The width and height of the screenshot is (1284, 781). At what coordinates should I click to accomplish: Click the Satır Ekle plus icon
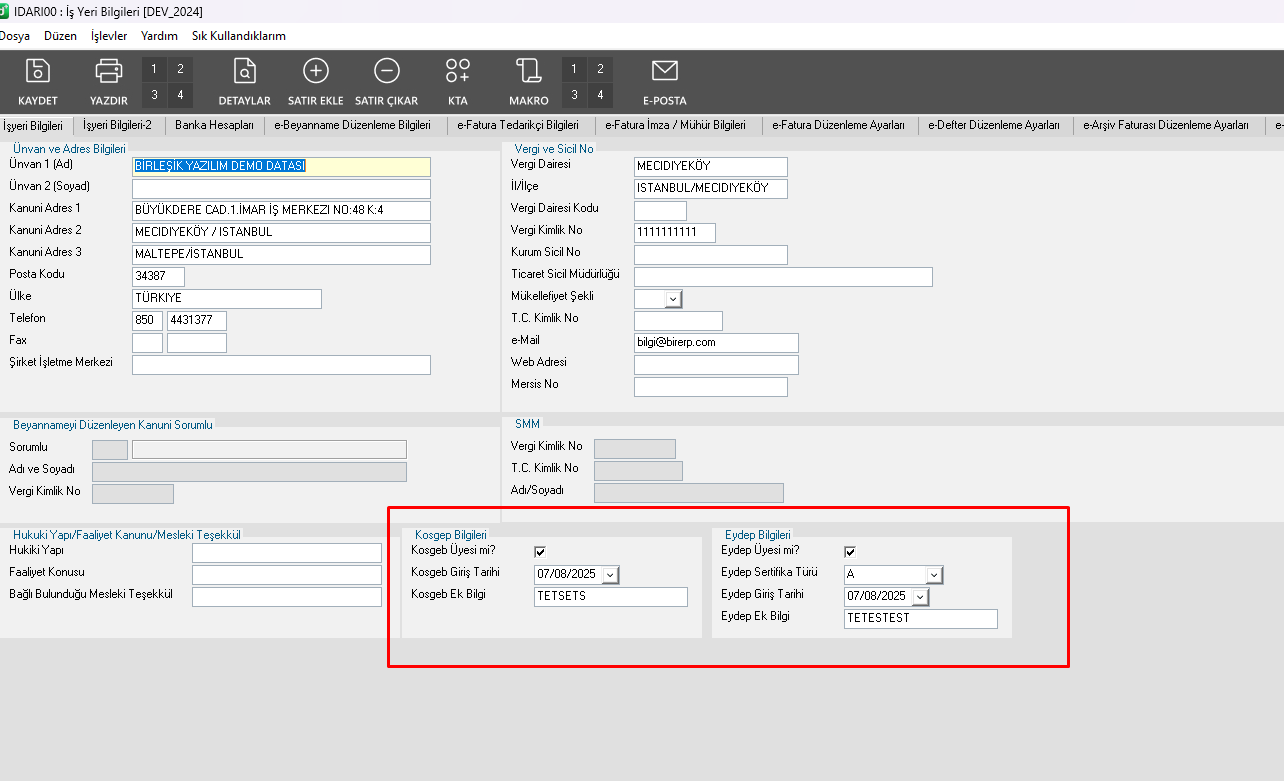tap(316, 73)
